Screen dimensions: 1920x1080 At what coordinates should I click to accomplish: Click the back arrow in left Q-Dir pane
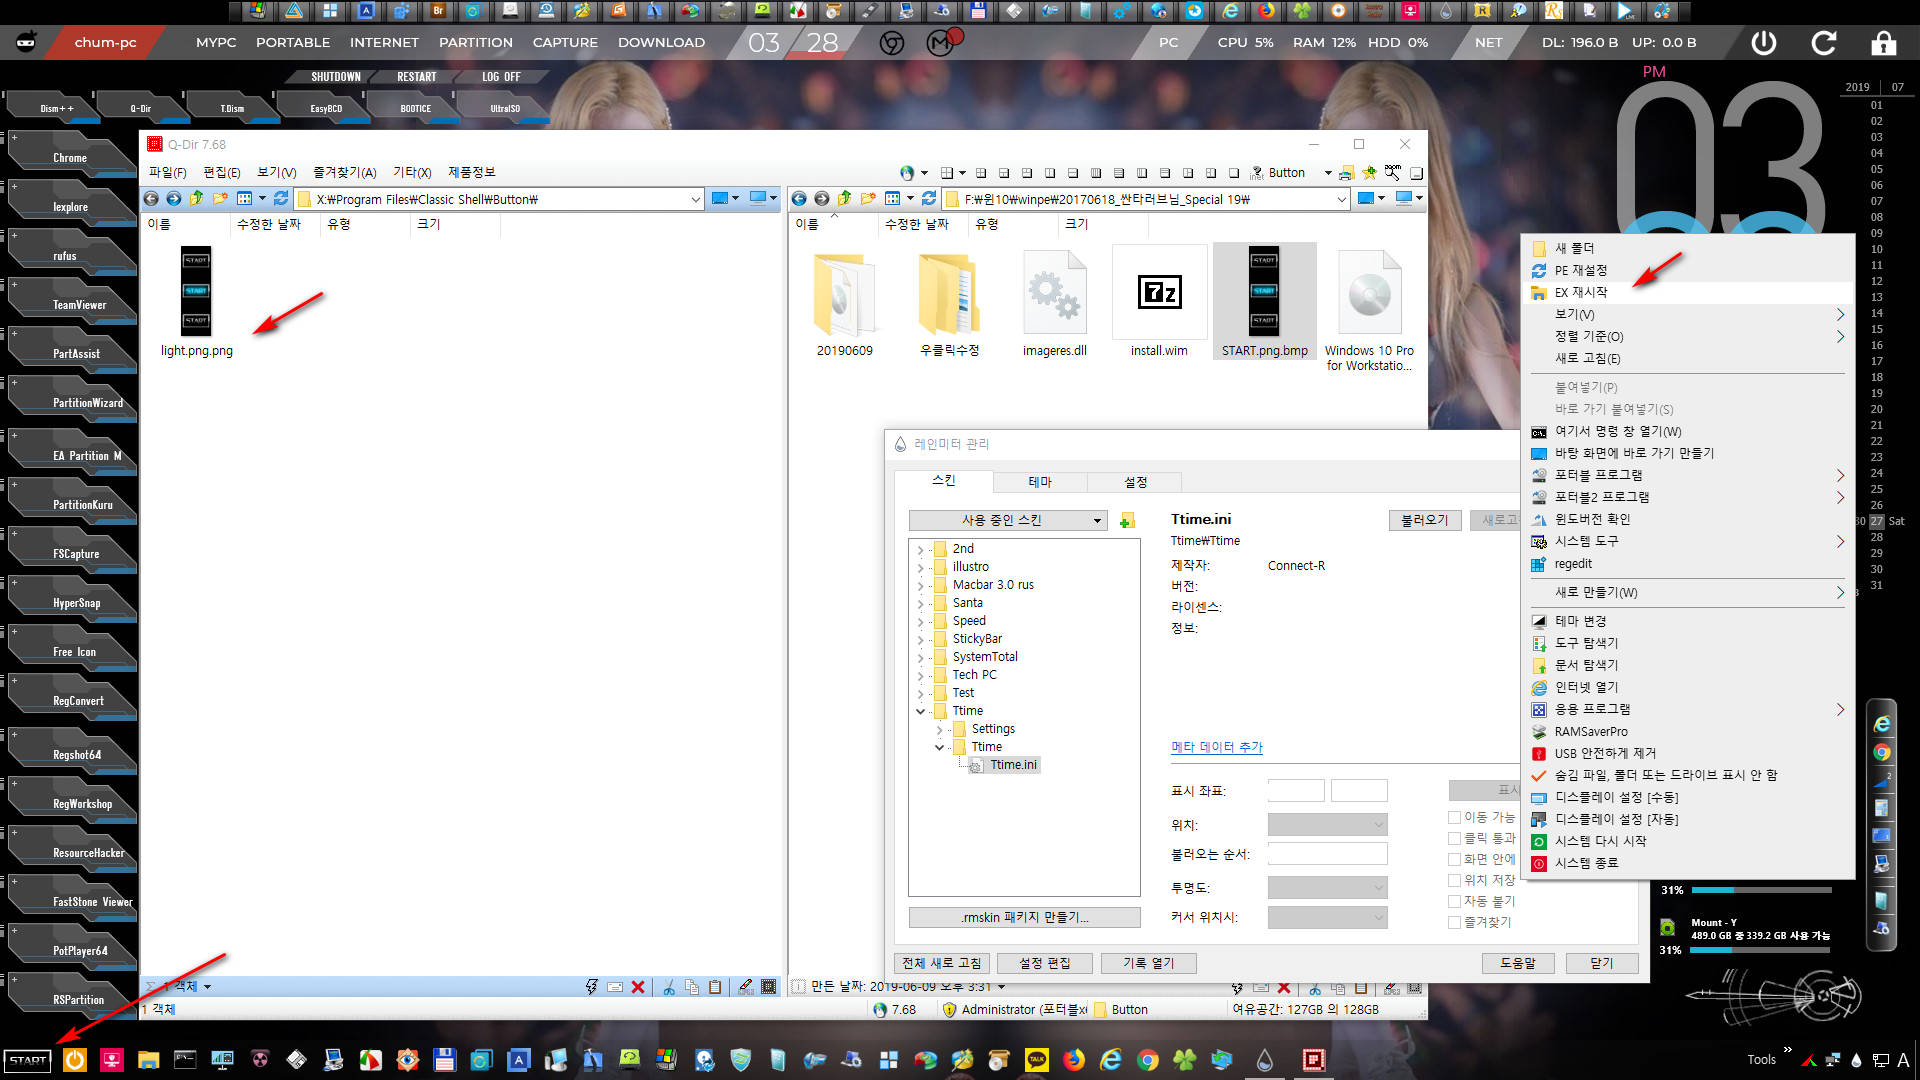[x=151, y=199]
